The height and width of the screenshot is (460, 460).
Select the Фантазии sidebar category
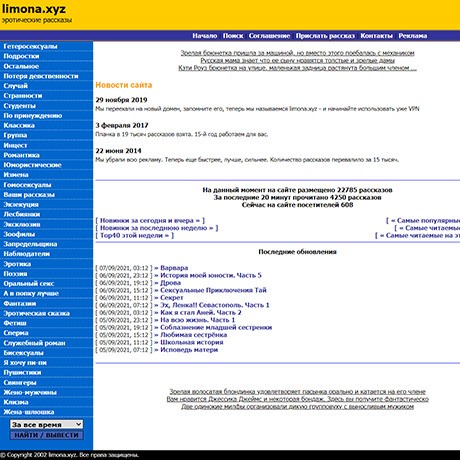20,303
